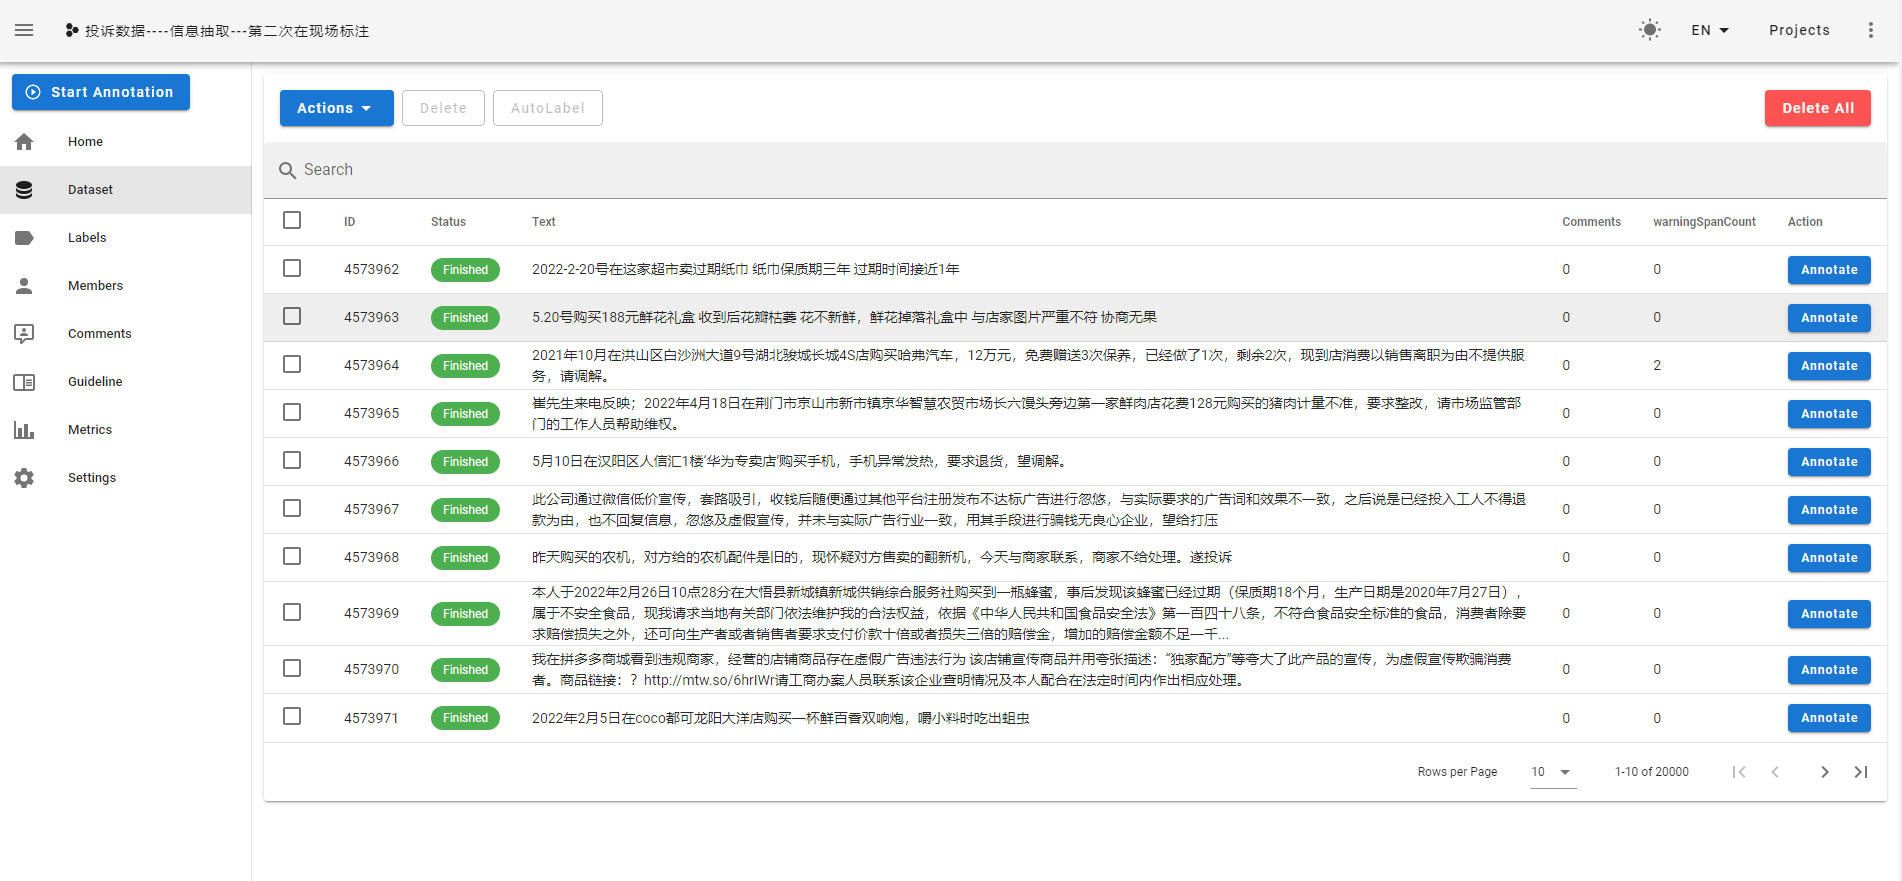Open the Labels menu item
Viewport: 1902px width, 881px height.
coord(125,238)
